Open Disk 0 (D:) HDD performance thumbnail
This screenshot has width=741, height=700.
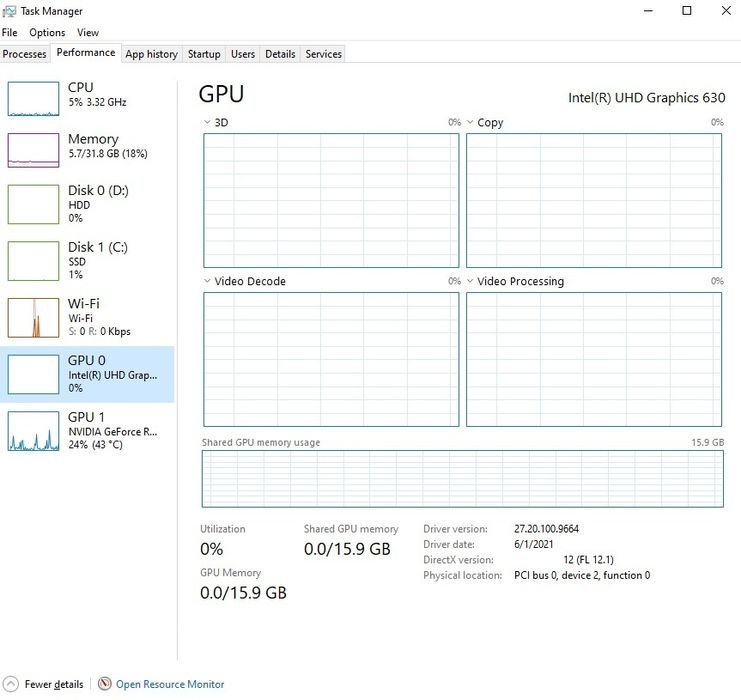33,204
